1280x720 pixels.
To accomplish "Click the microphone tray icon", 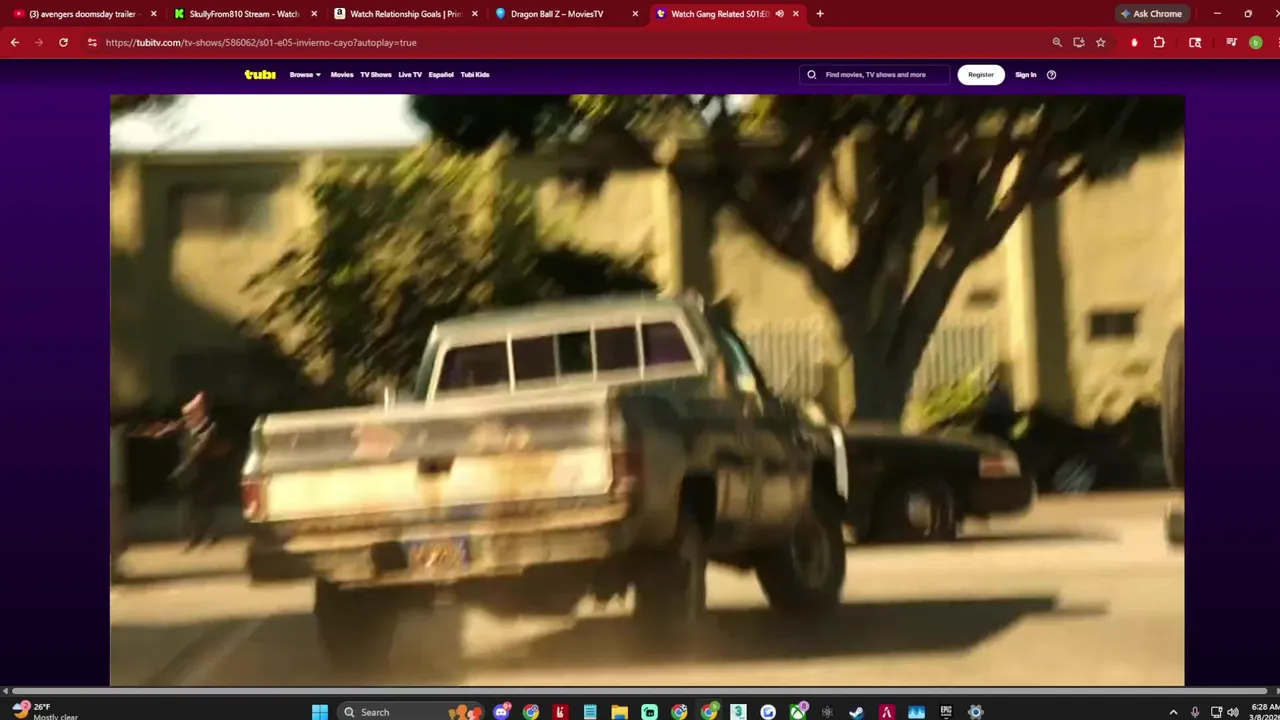I will click(1195, 712).
